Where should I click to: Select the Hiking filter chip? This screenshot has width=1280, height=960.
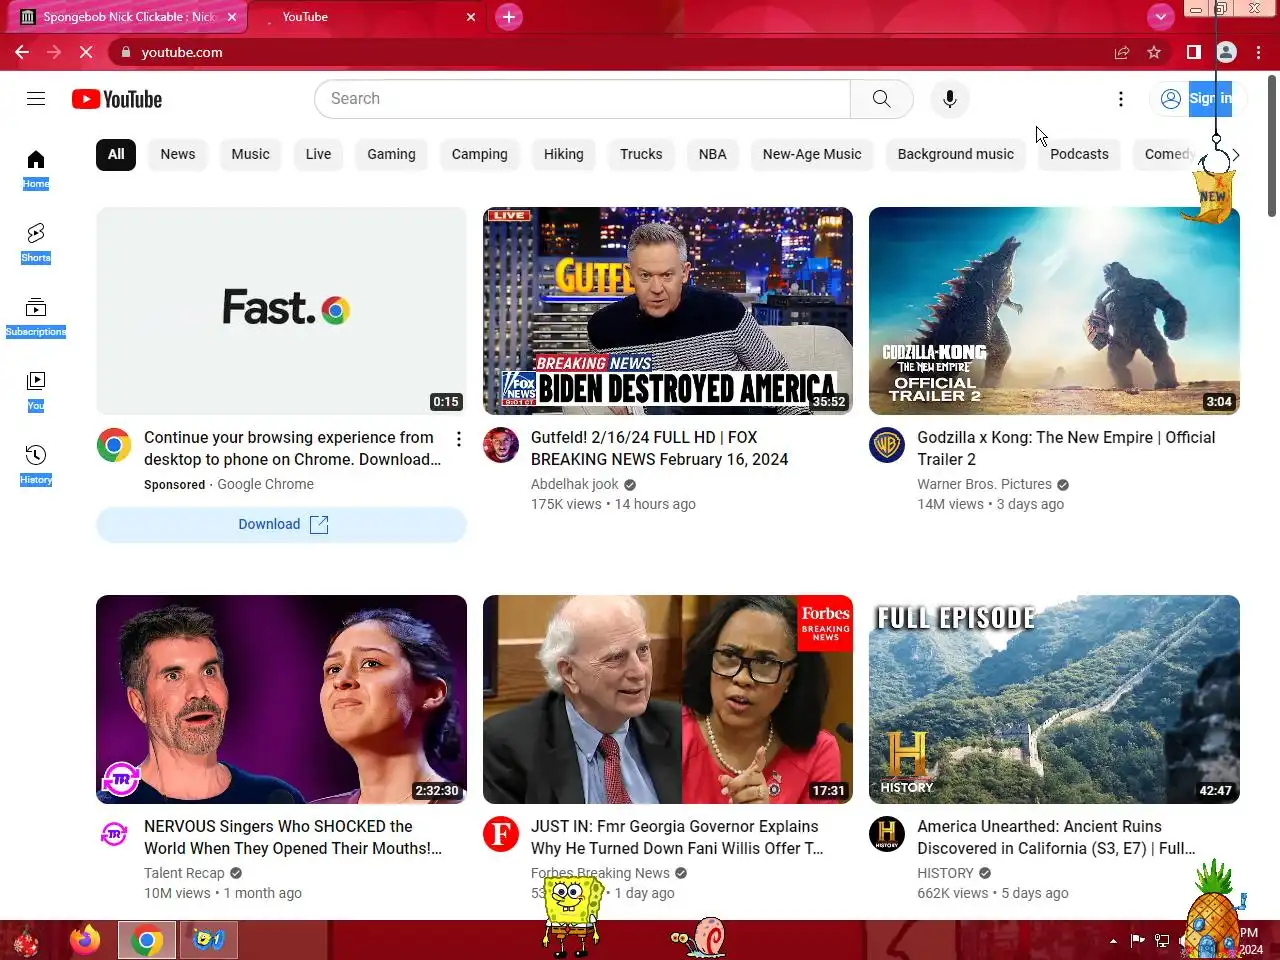coord(564,154)
